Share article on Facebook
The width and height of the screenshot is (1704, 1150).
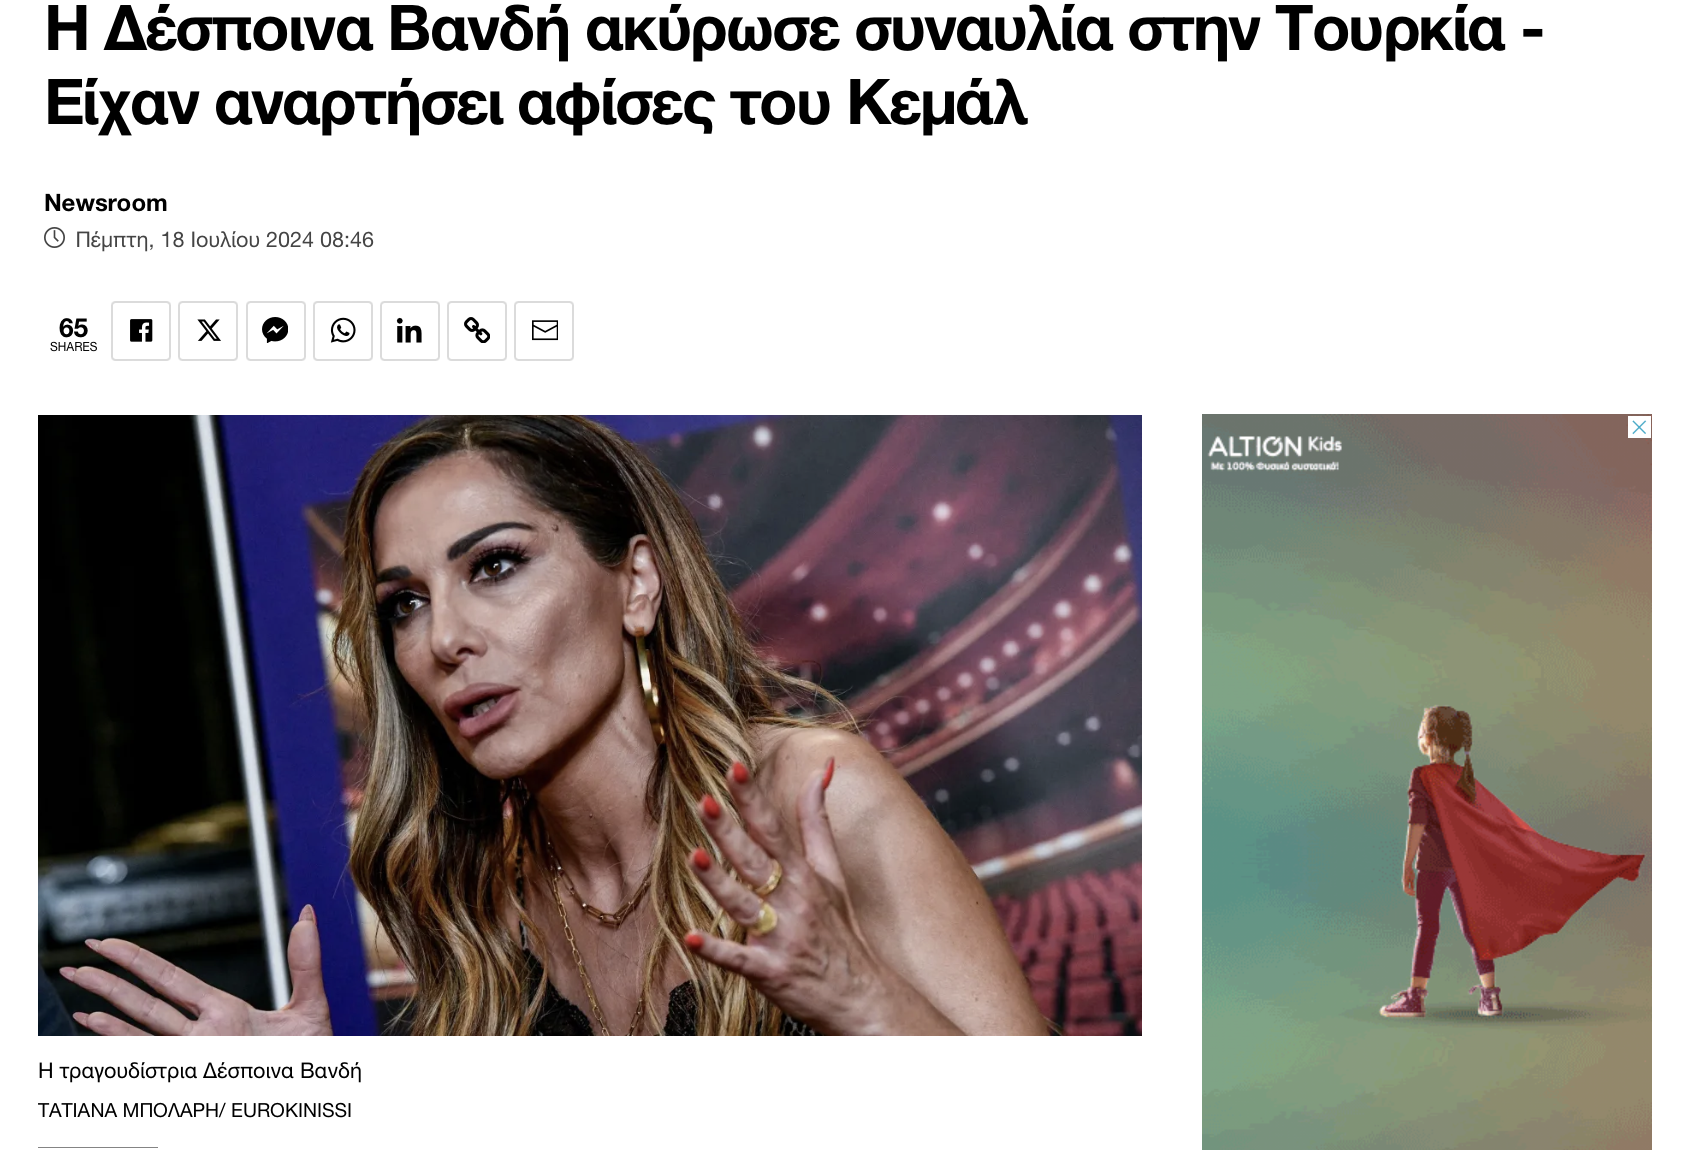coord(141,331)
